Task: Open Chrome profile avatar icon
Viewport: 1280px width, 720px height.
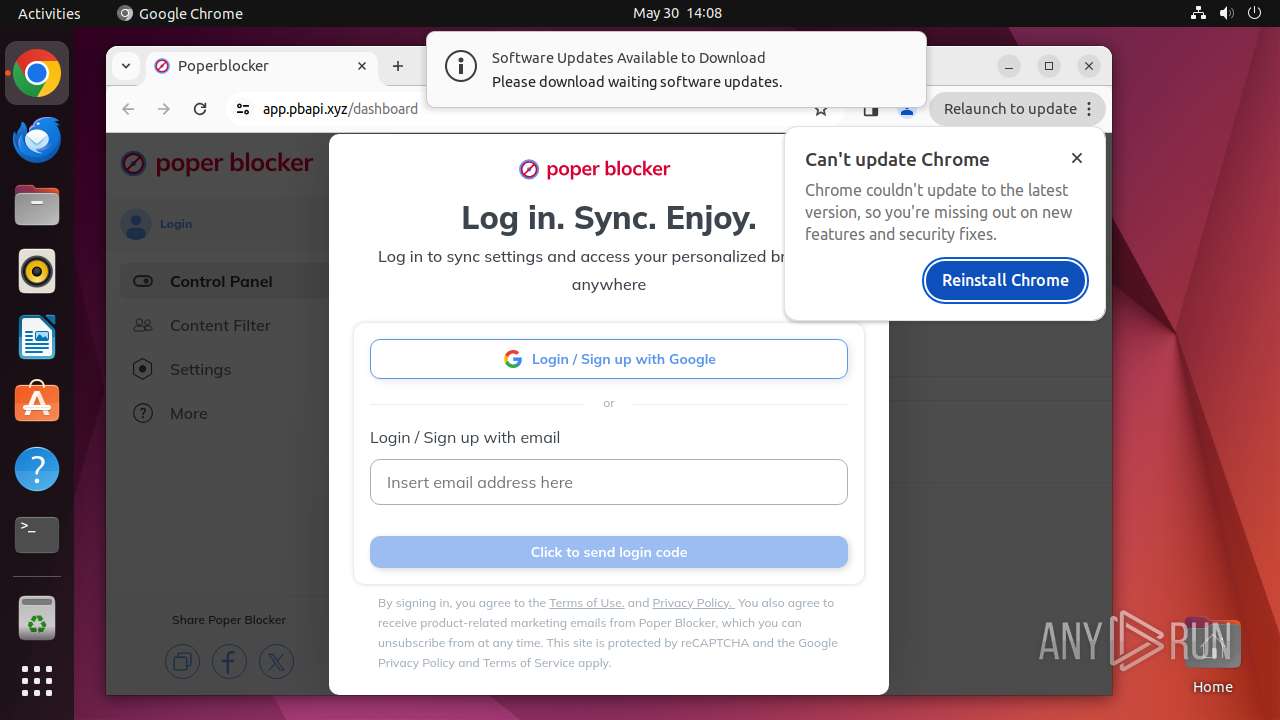Action: pyautogui.click(x=907, y=110)
